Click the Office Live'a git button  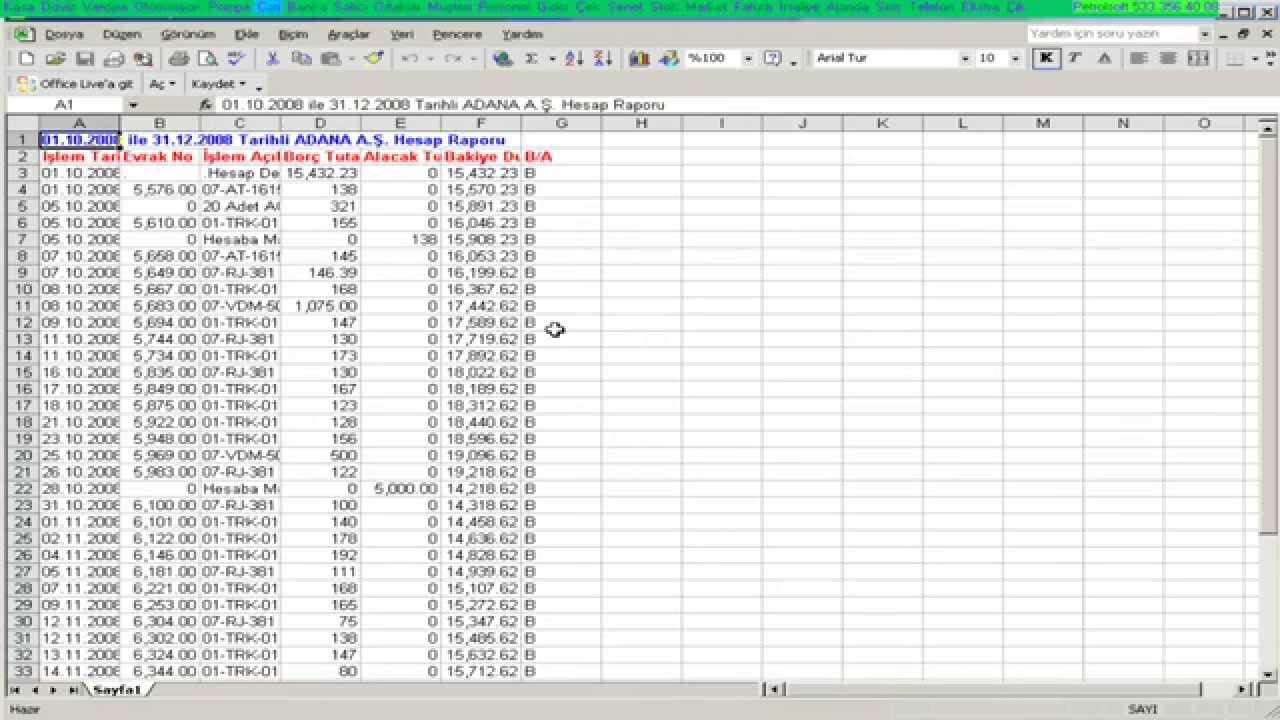click(x=76, y=84)
